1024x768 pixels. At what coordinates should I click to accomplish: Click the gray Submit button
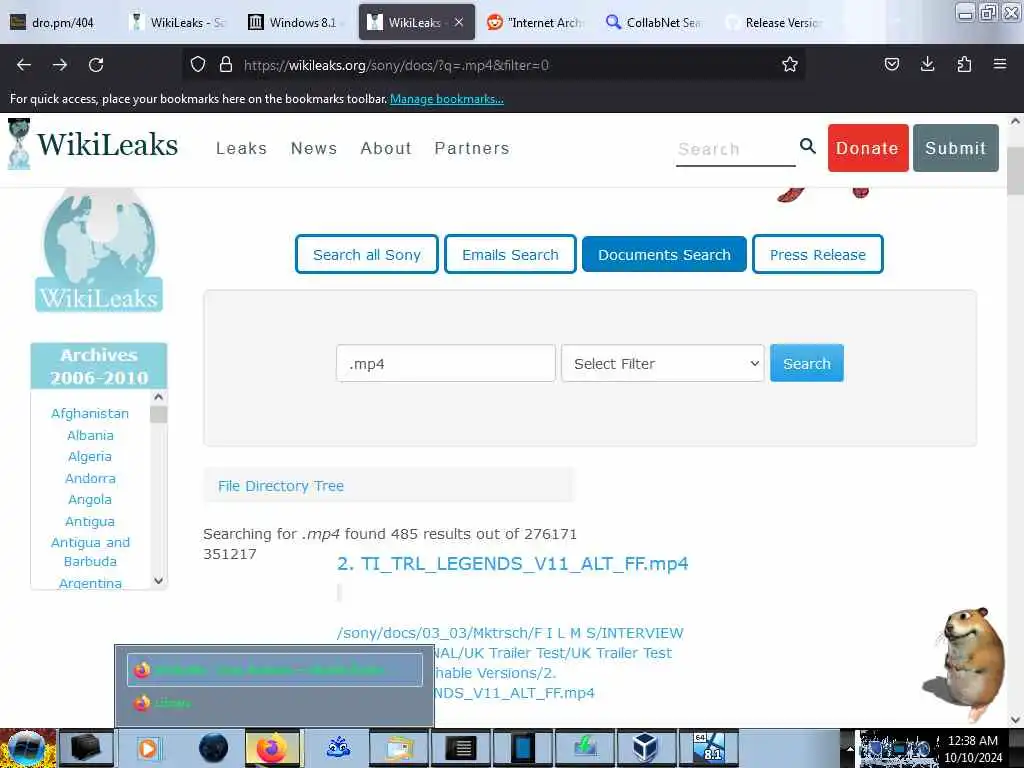955,148
